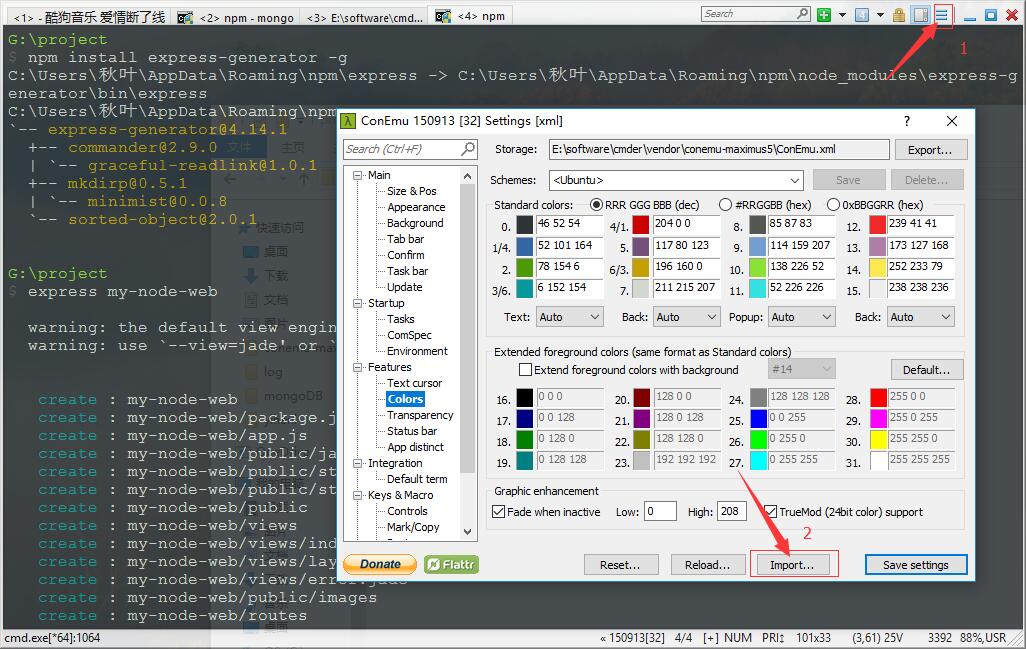
Task: Open the Back Auto dropdown next to Popup
Action: pos(921,317)
